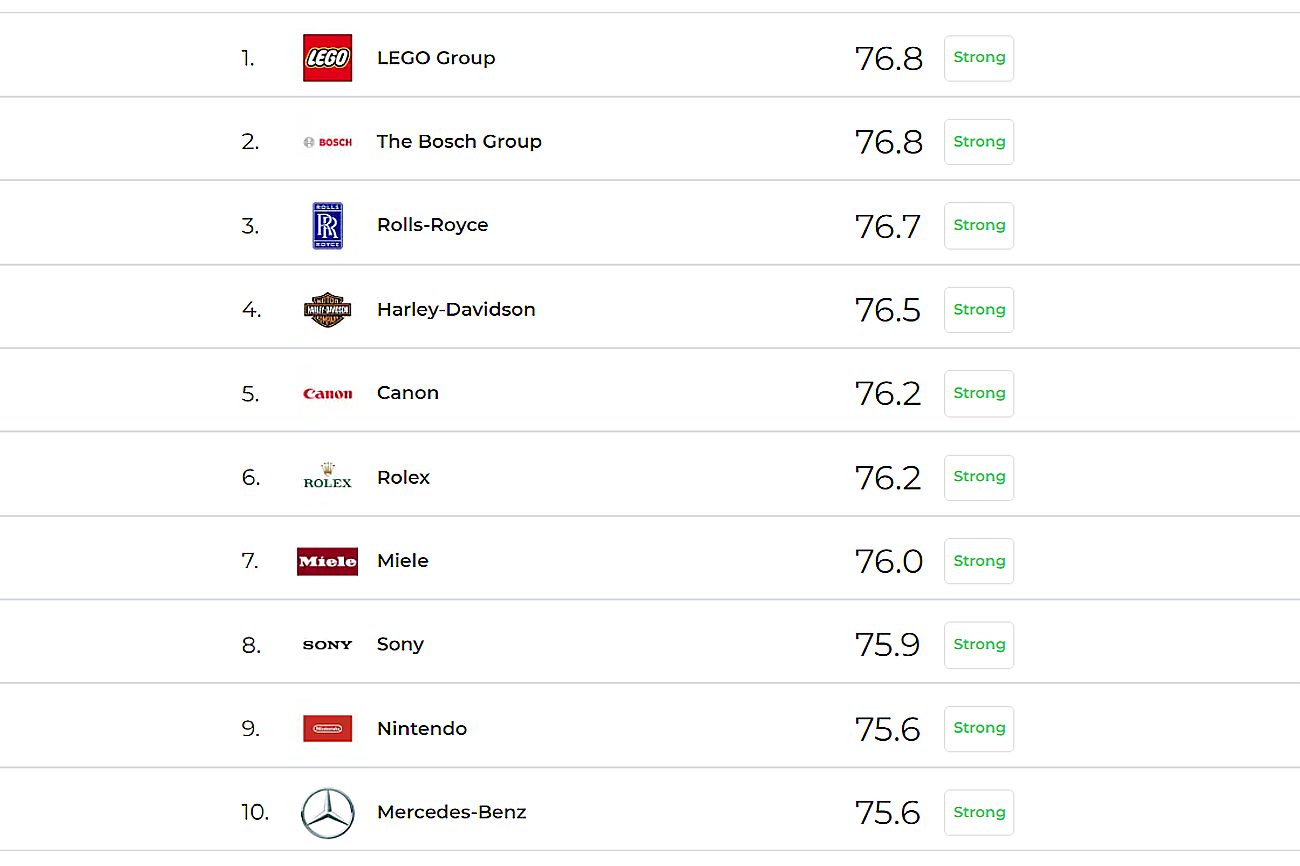Click the Miele logo badge
1300x866 pixels.
point(327,561)
